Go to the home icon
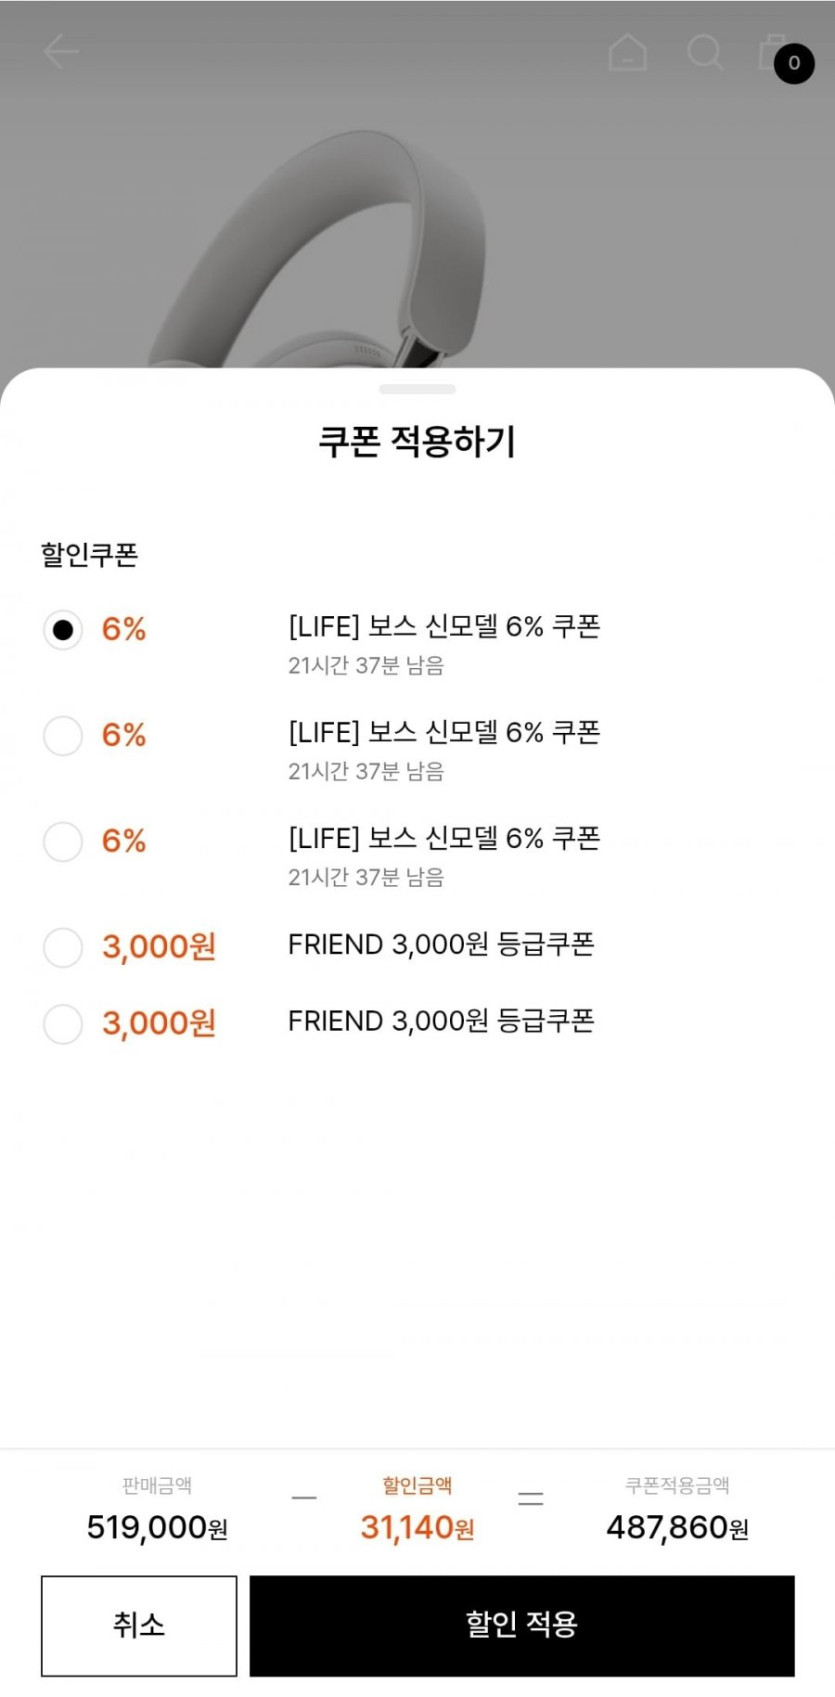 tap(628, 52)
